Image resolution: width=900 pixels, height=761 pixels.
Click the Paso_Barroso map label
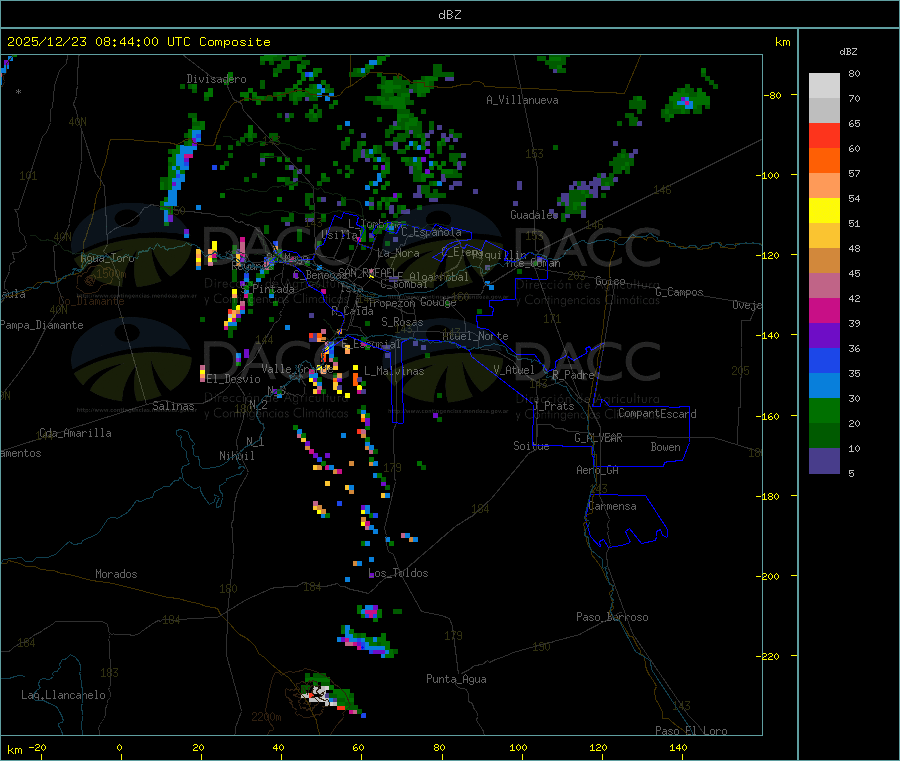point(612,618)
